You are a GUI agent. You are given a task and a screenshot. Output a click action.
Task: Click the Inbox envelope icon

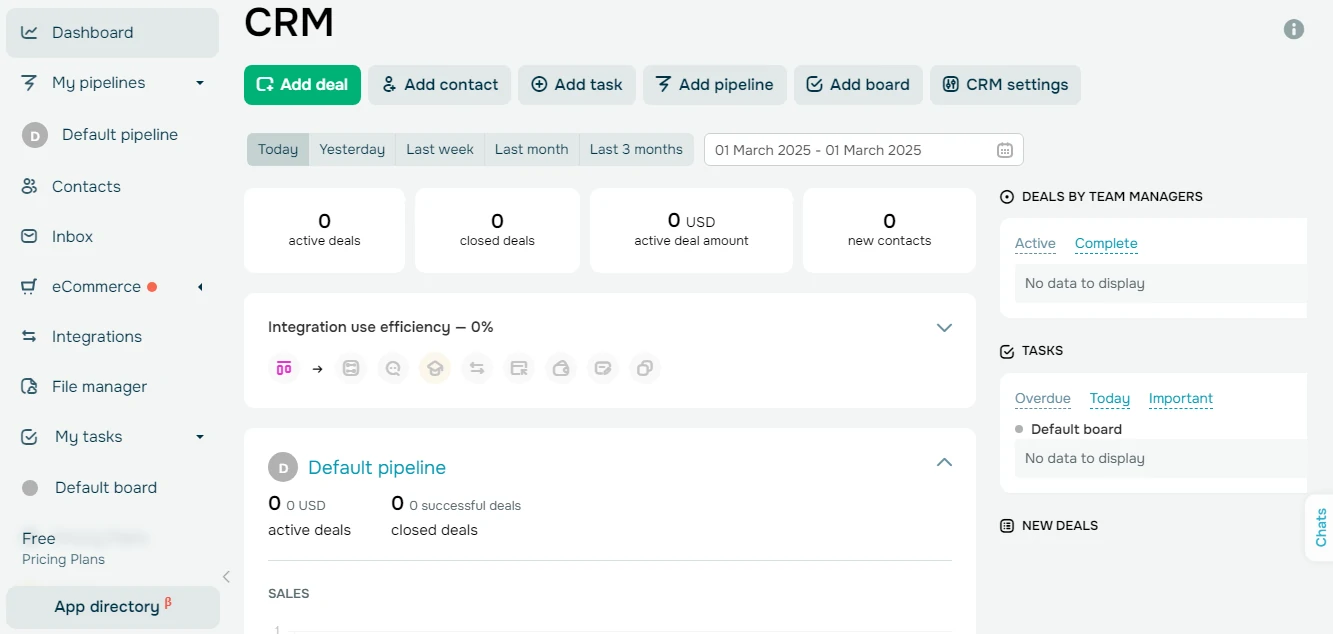pyautogui.click(x=30, y=236)
